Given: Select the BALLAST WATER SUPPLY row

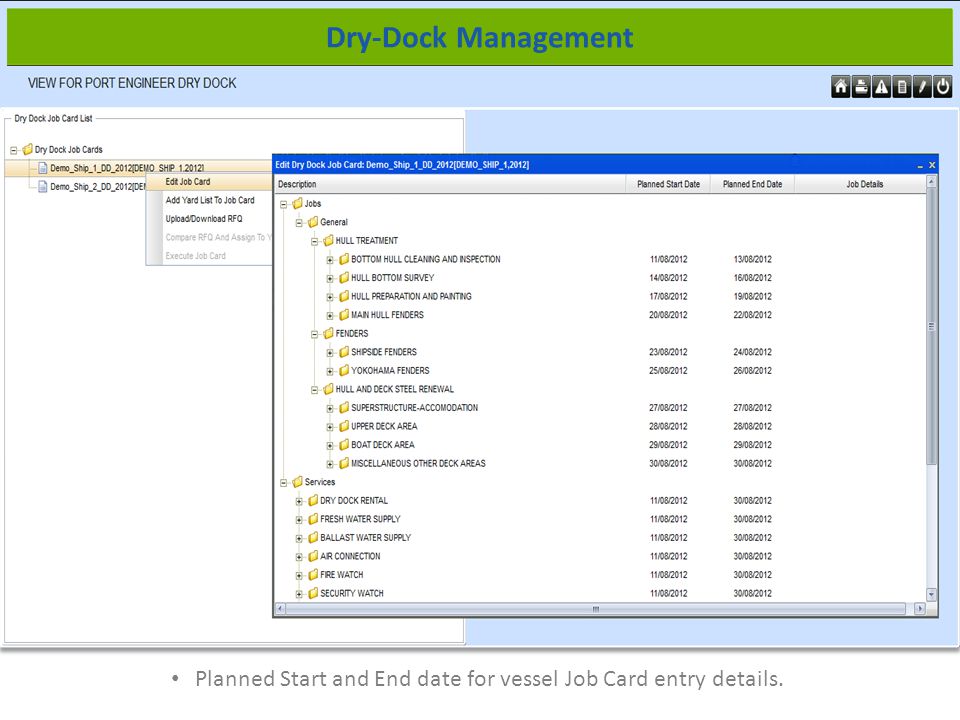Looking at the screenshot, I should [x=600, y=538].
